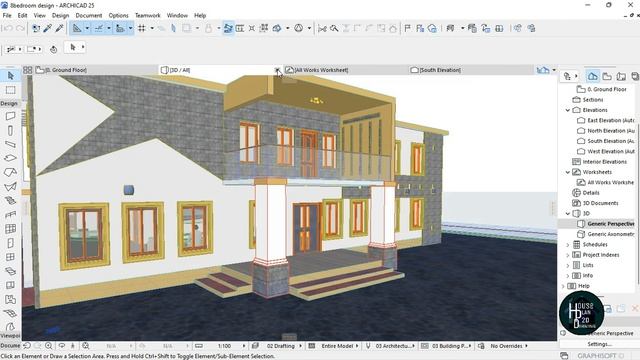Select the Zone tool in toolbox
Image resolution: width=640 pixels, height=360 pixels.
(11, 299)
